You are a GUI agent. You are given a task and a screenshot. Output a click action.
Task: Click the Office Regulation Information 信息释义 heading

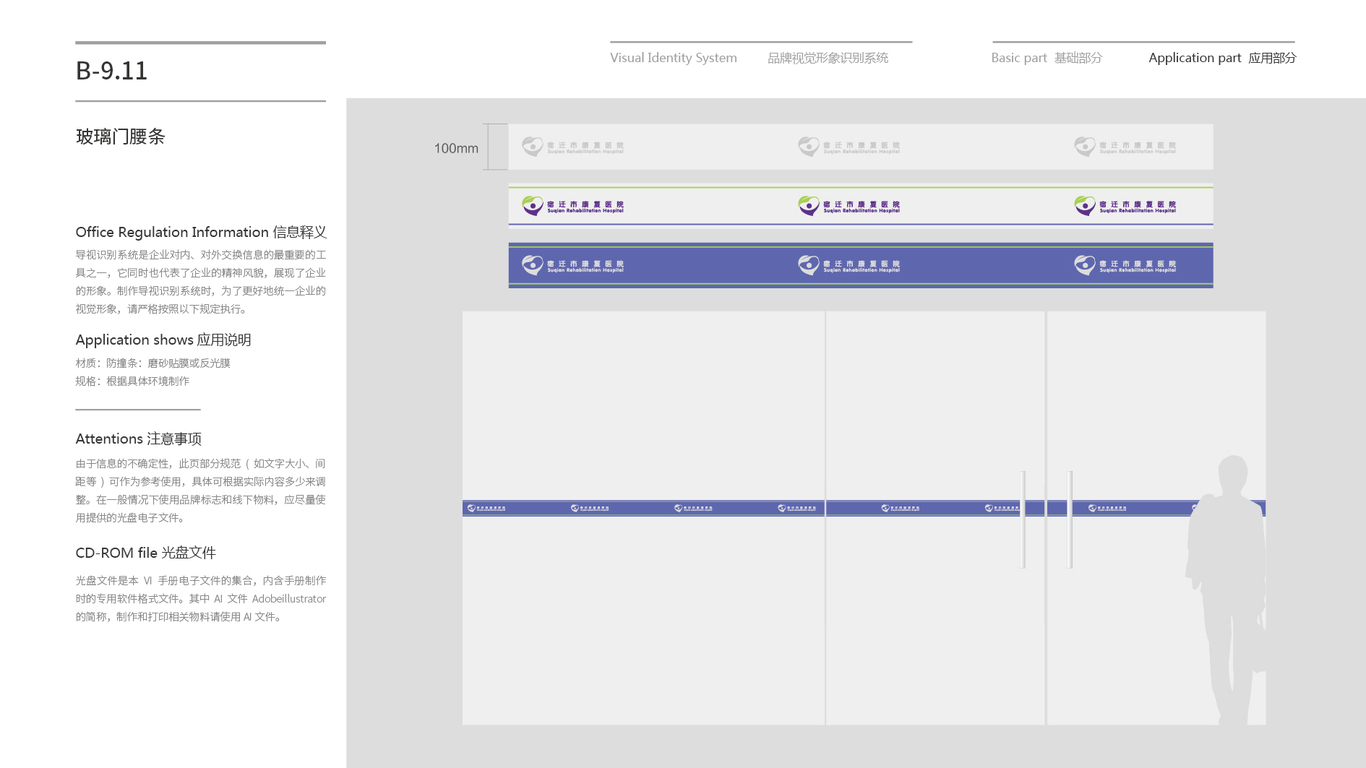201,232
